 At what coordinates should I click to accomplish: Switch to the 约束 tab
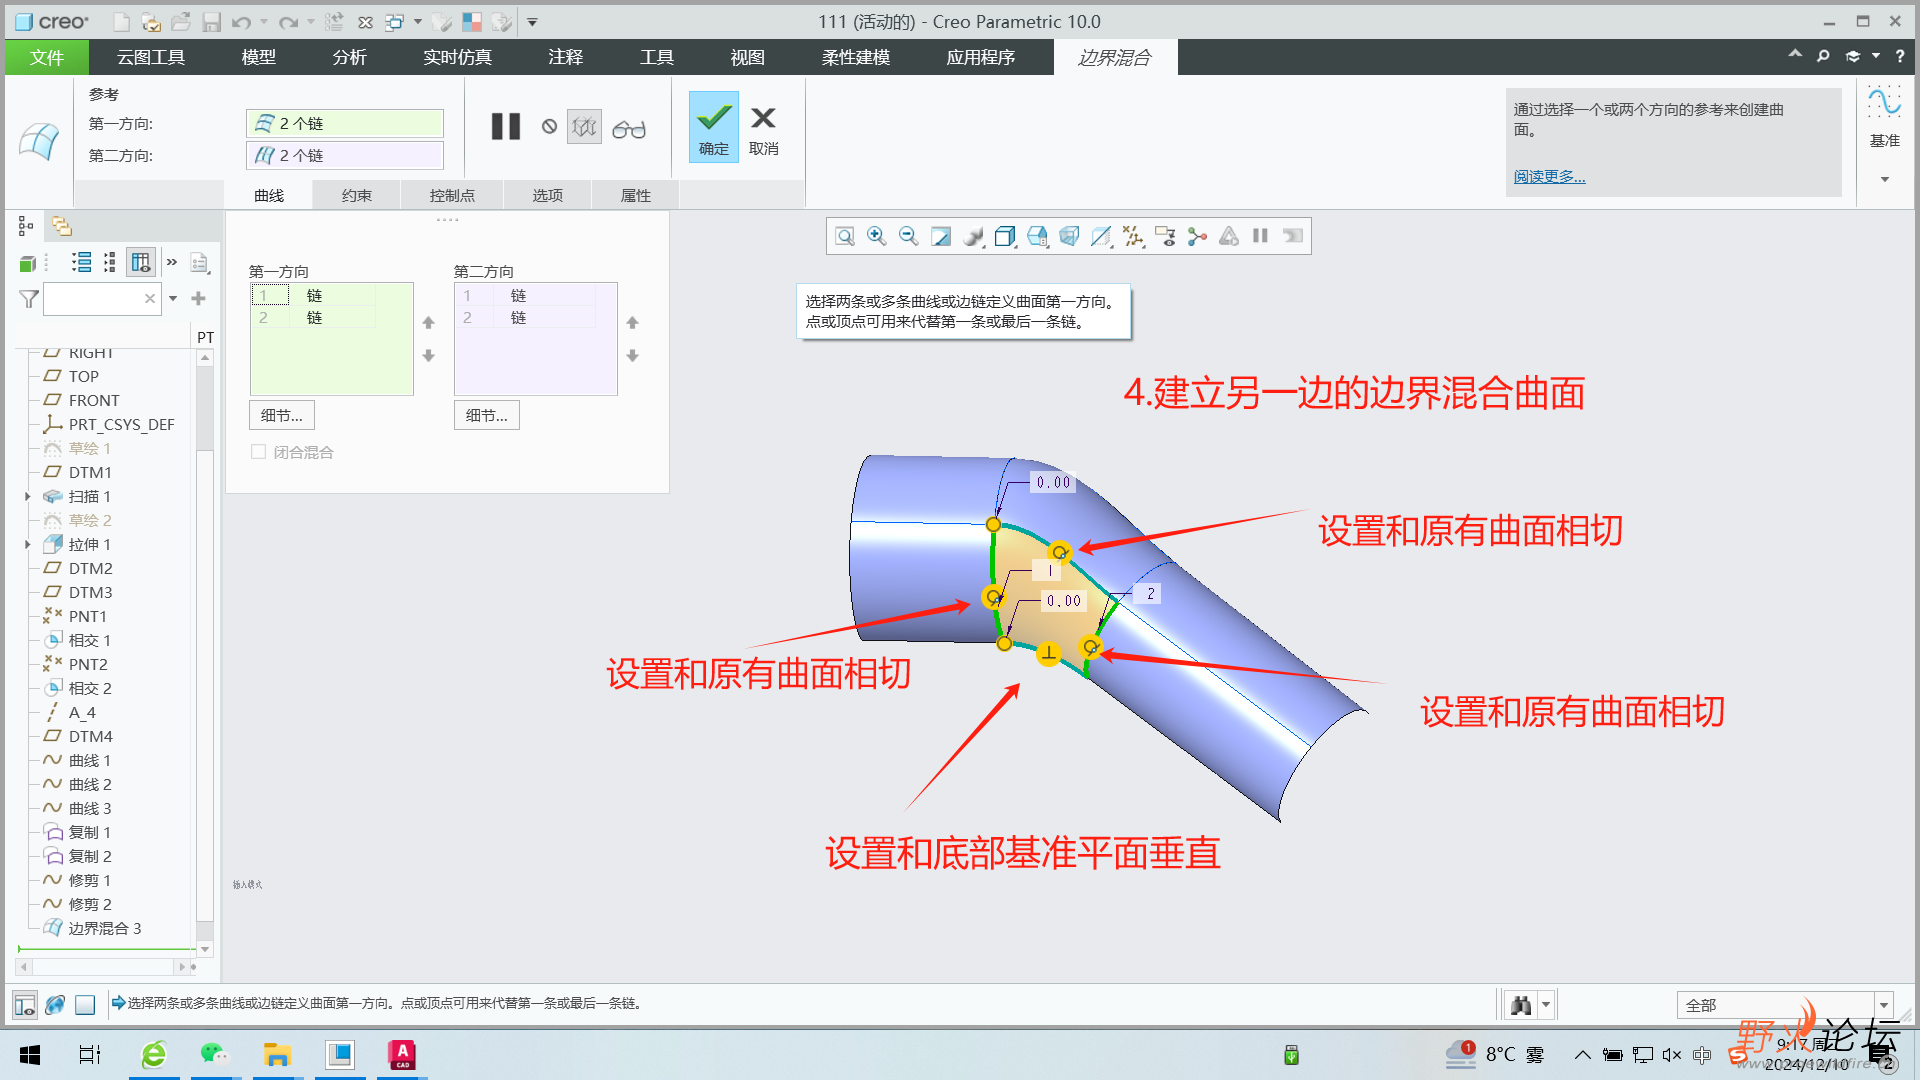pos(356,195)
